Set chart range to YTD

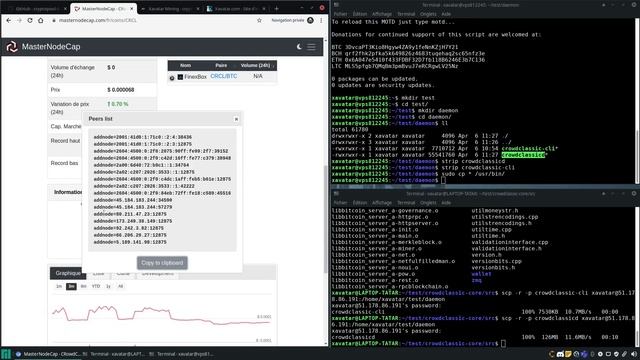coord(96,286)
